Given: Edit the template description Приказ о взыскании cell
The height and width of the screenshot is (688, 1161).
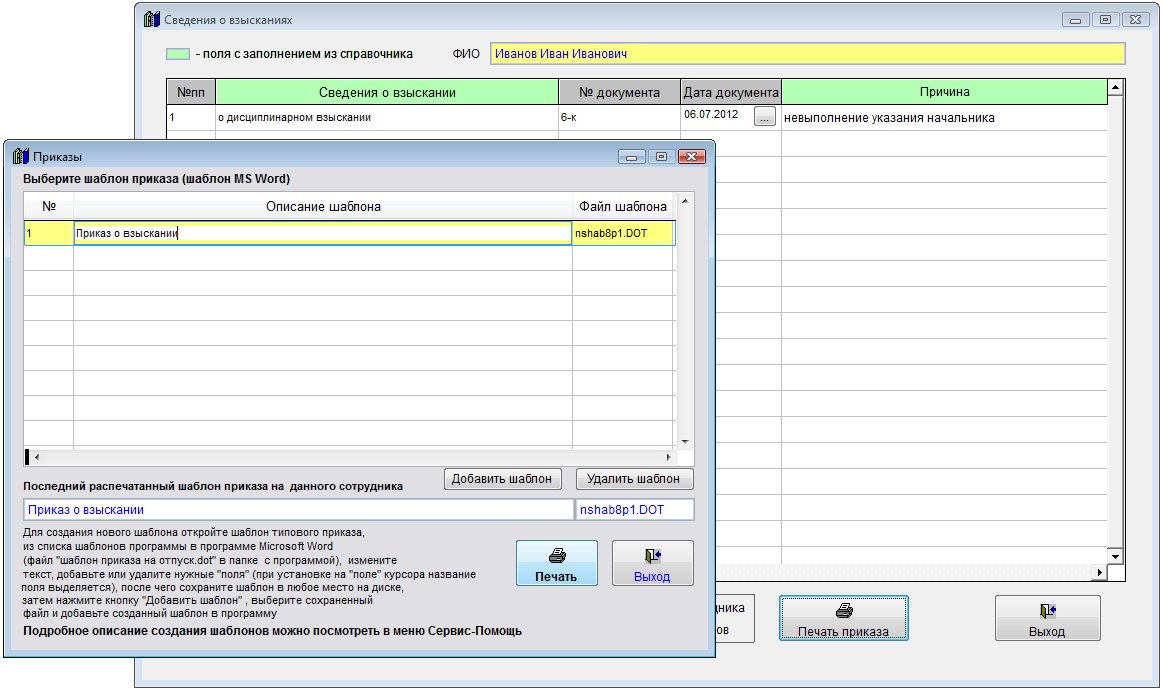Looking at the screenshot, I should 322,233.
